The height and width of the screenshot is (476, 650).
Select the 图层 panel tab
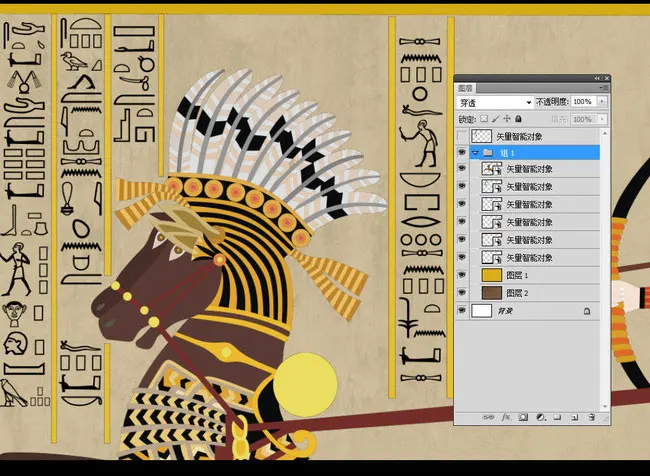[x=465, y=88]
